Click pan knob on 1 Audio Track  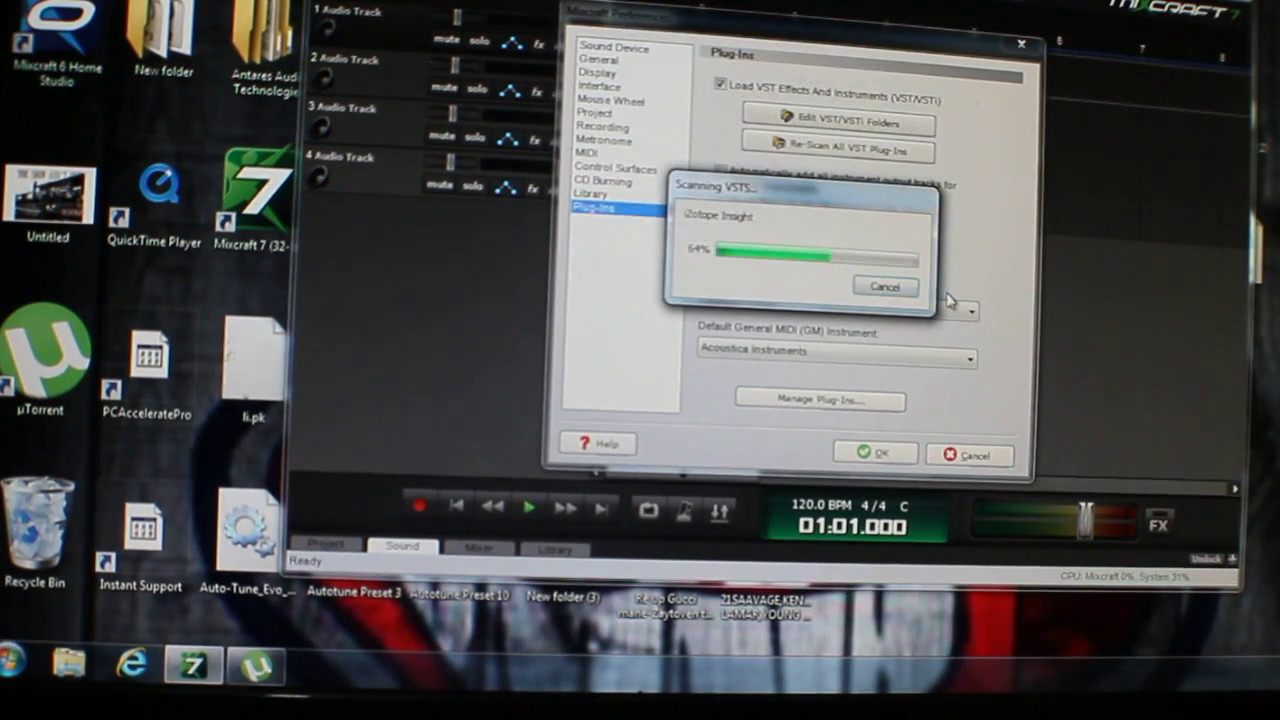coord(326,29)
